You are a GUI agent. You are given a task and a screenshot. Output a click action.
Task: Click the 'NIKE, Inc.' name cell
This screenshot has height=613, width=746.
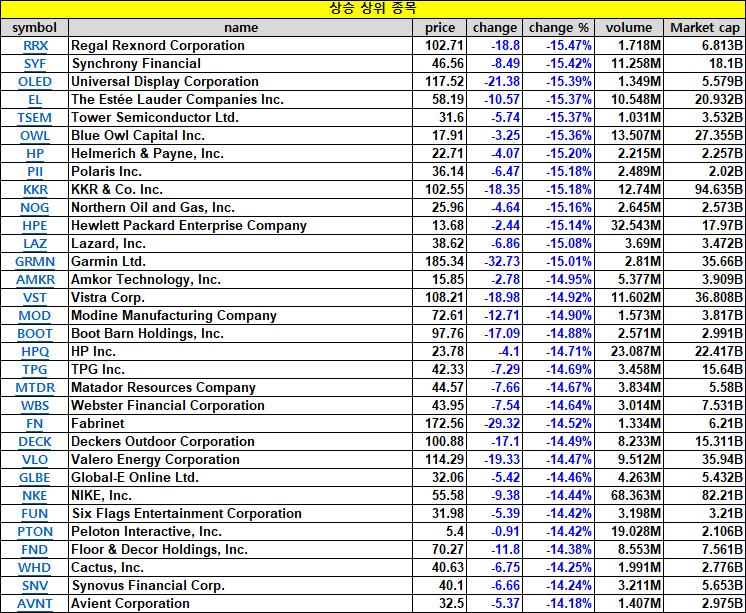click(241, 496)
